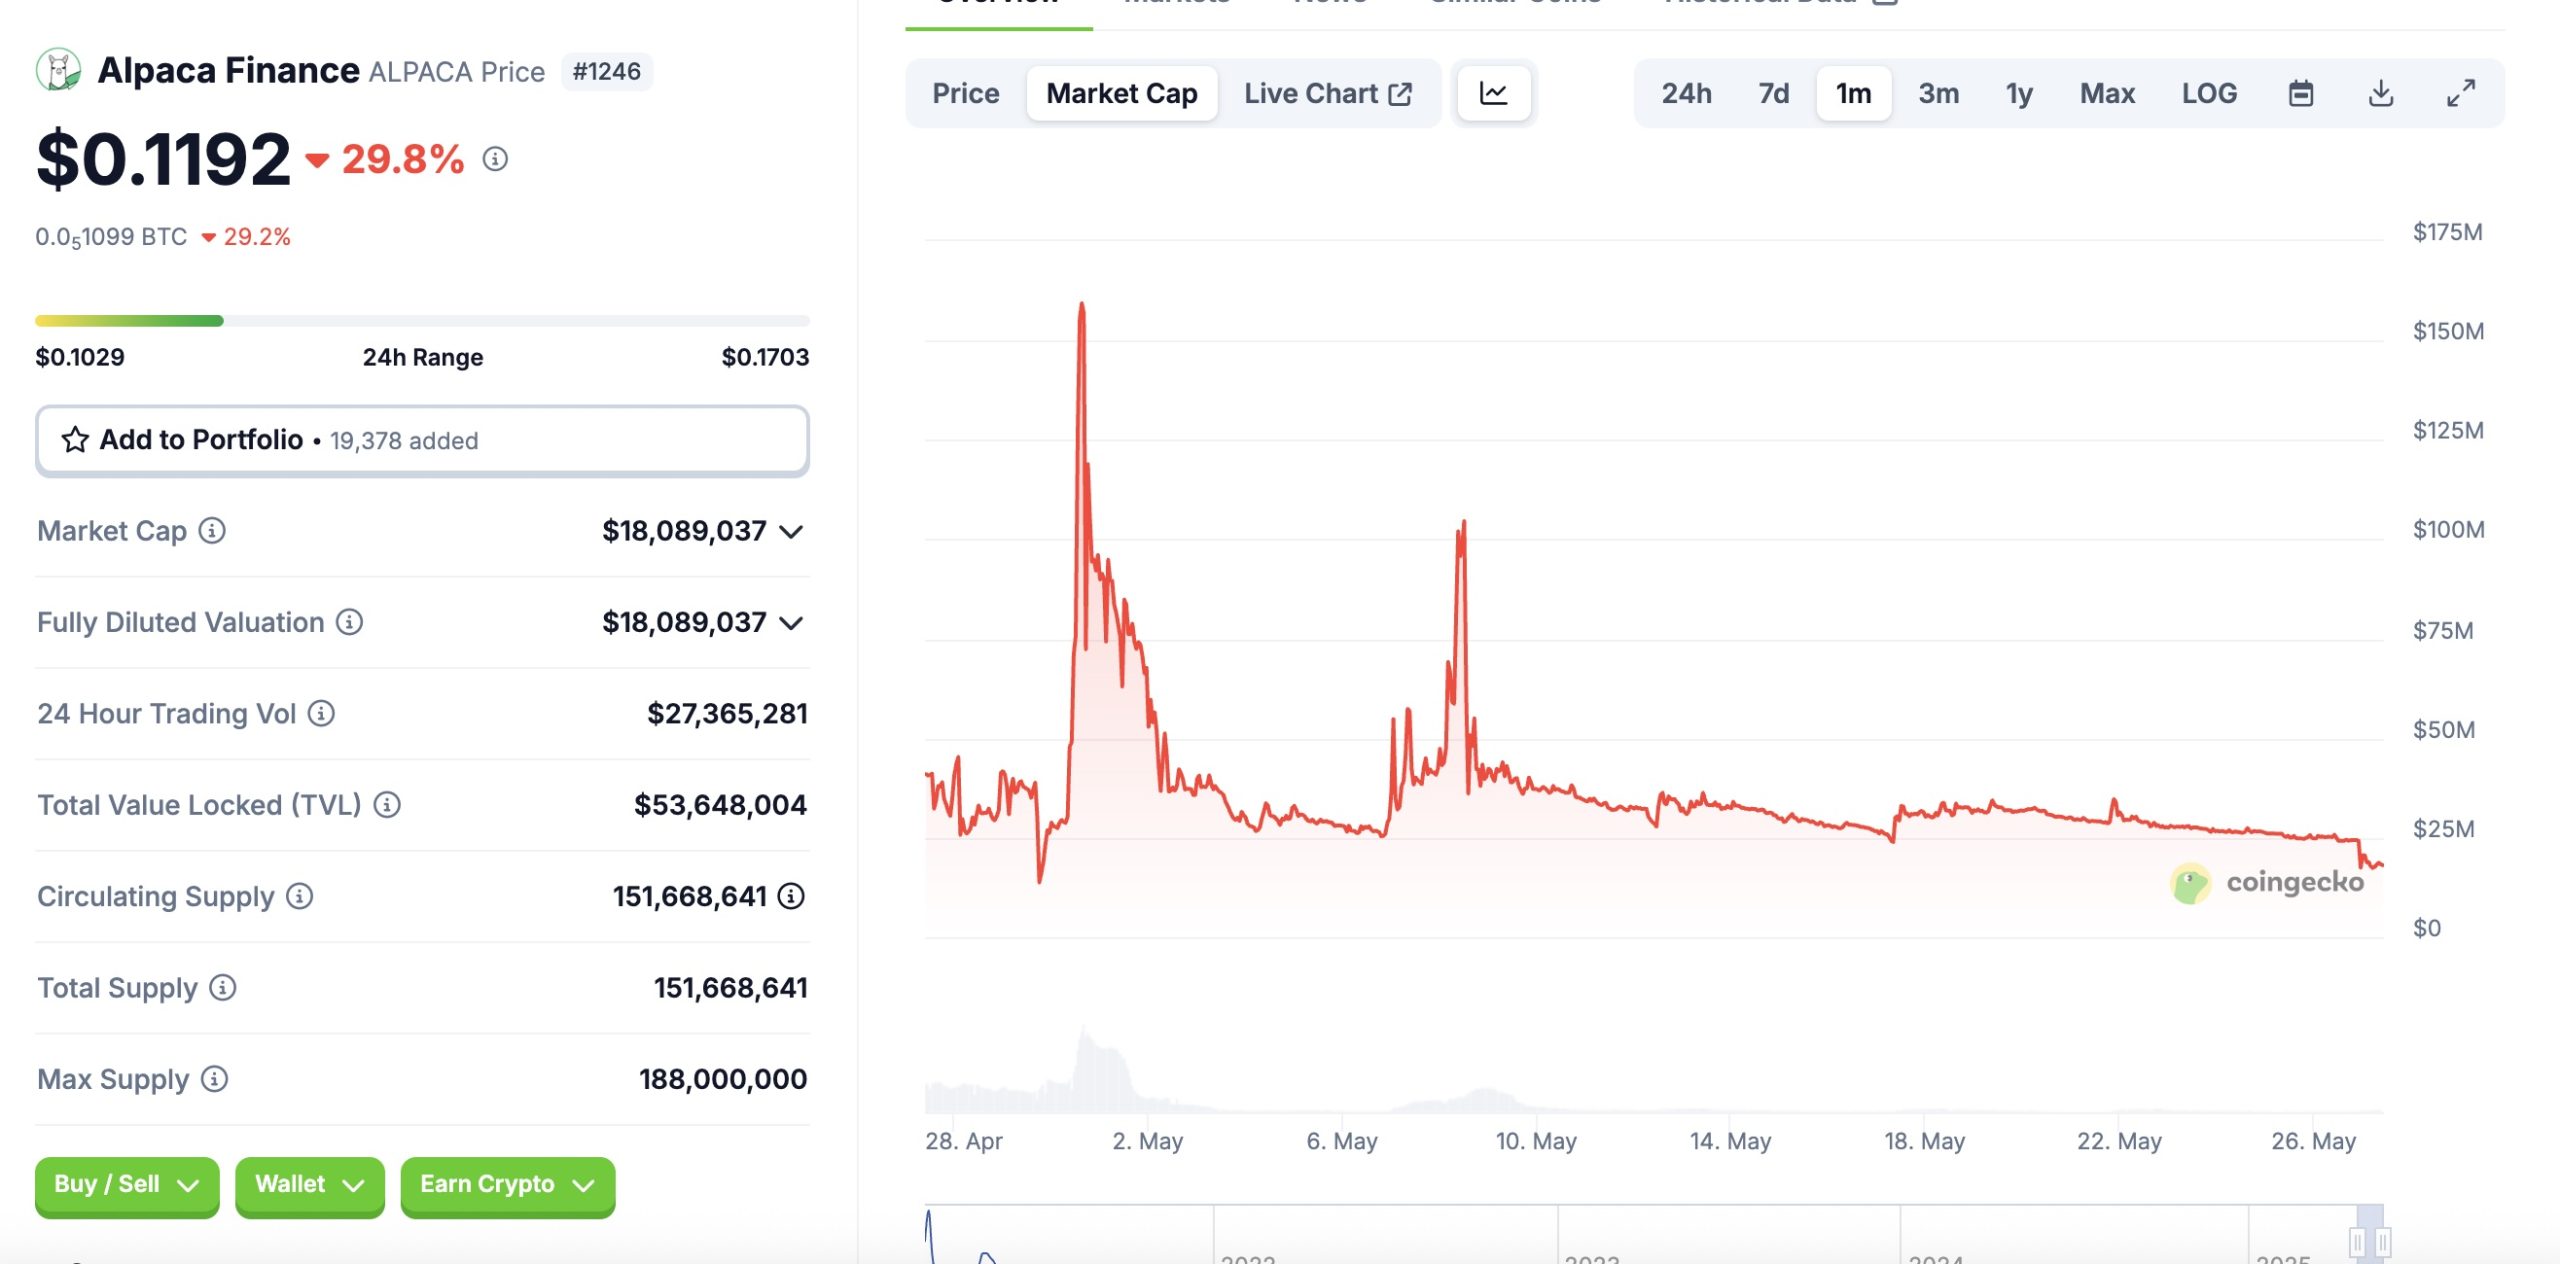Click the calendar date range icon
This screenshot has width=2560, height=1264.
(2301, 93)
